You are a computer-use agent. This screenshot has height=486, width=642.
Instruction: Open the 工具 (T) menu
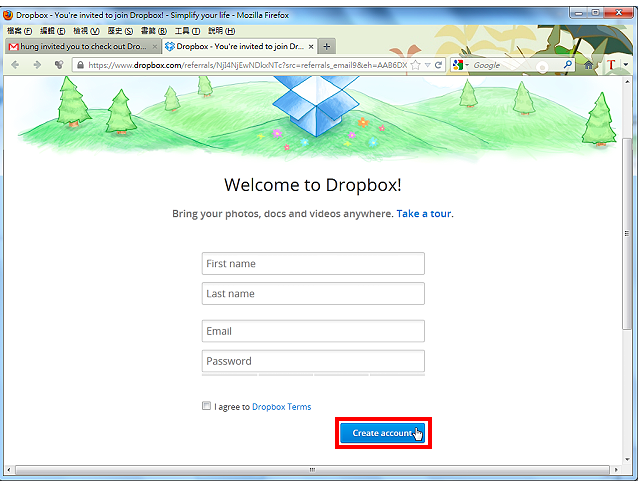pyautogui.click(x=187, y=31)
